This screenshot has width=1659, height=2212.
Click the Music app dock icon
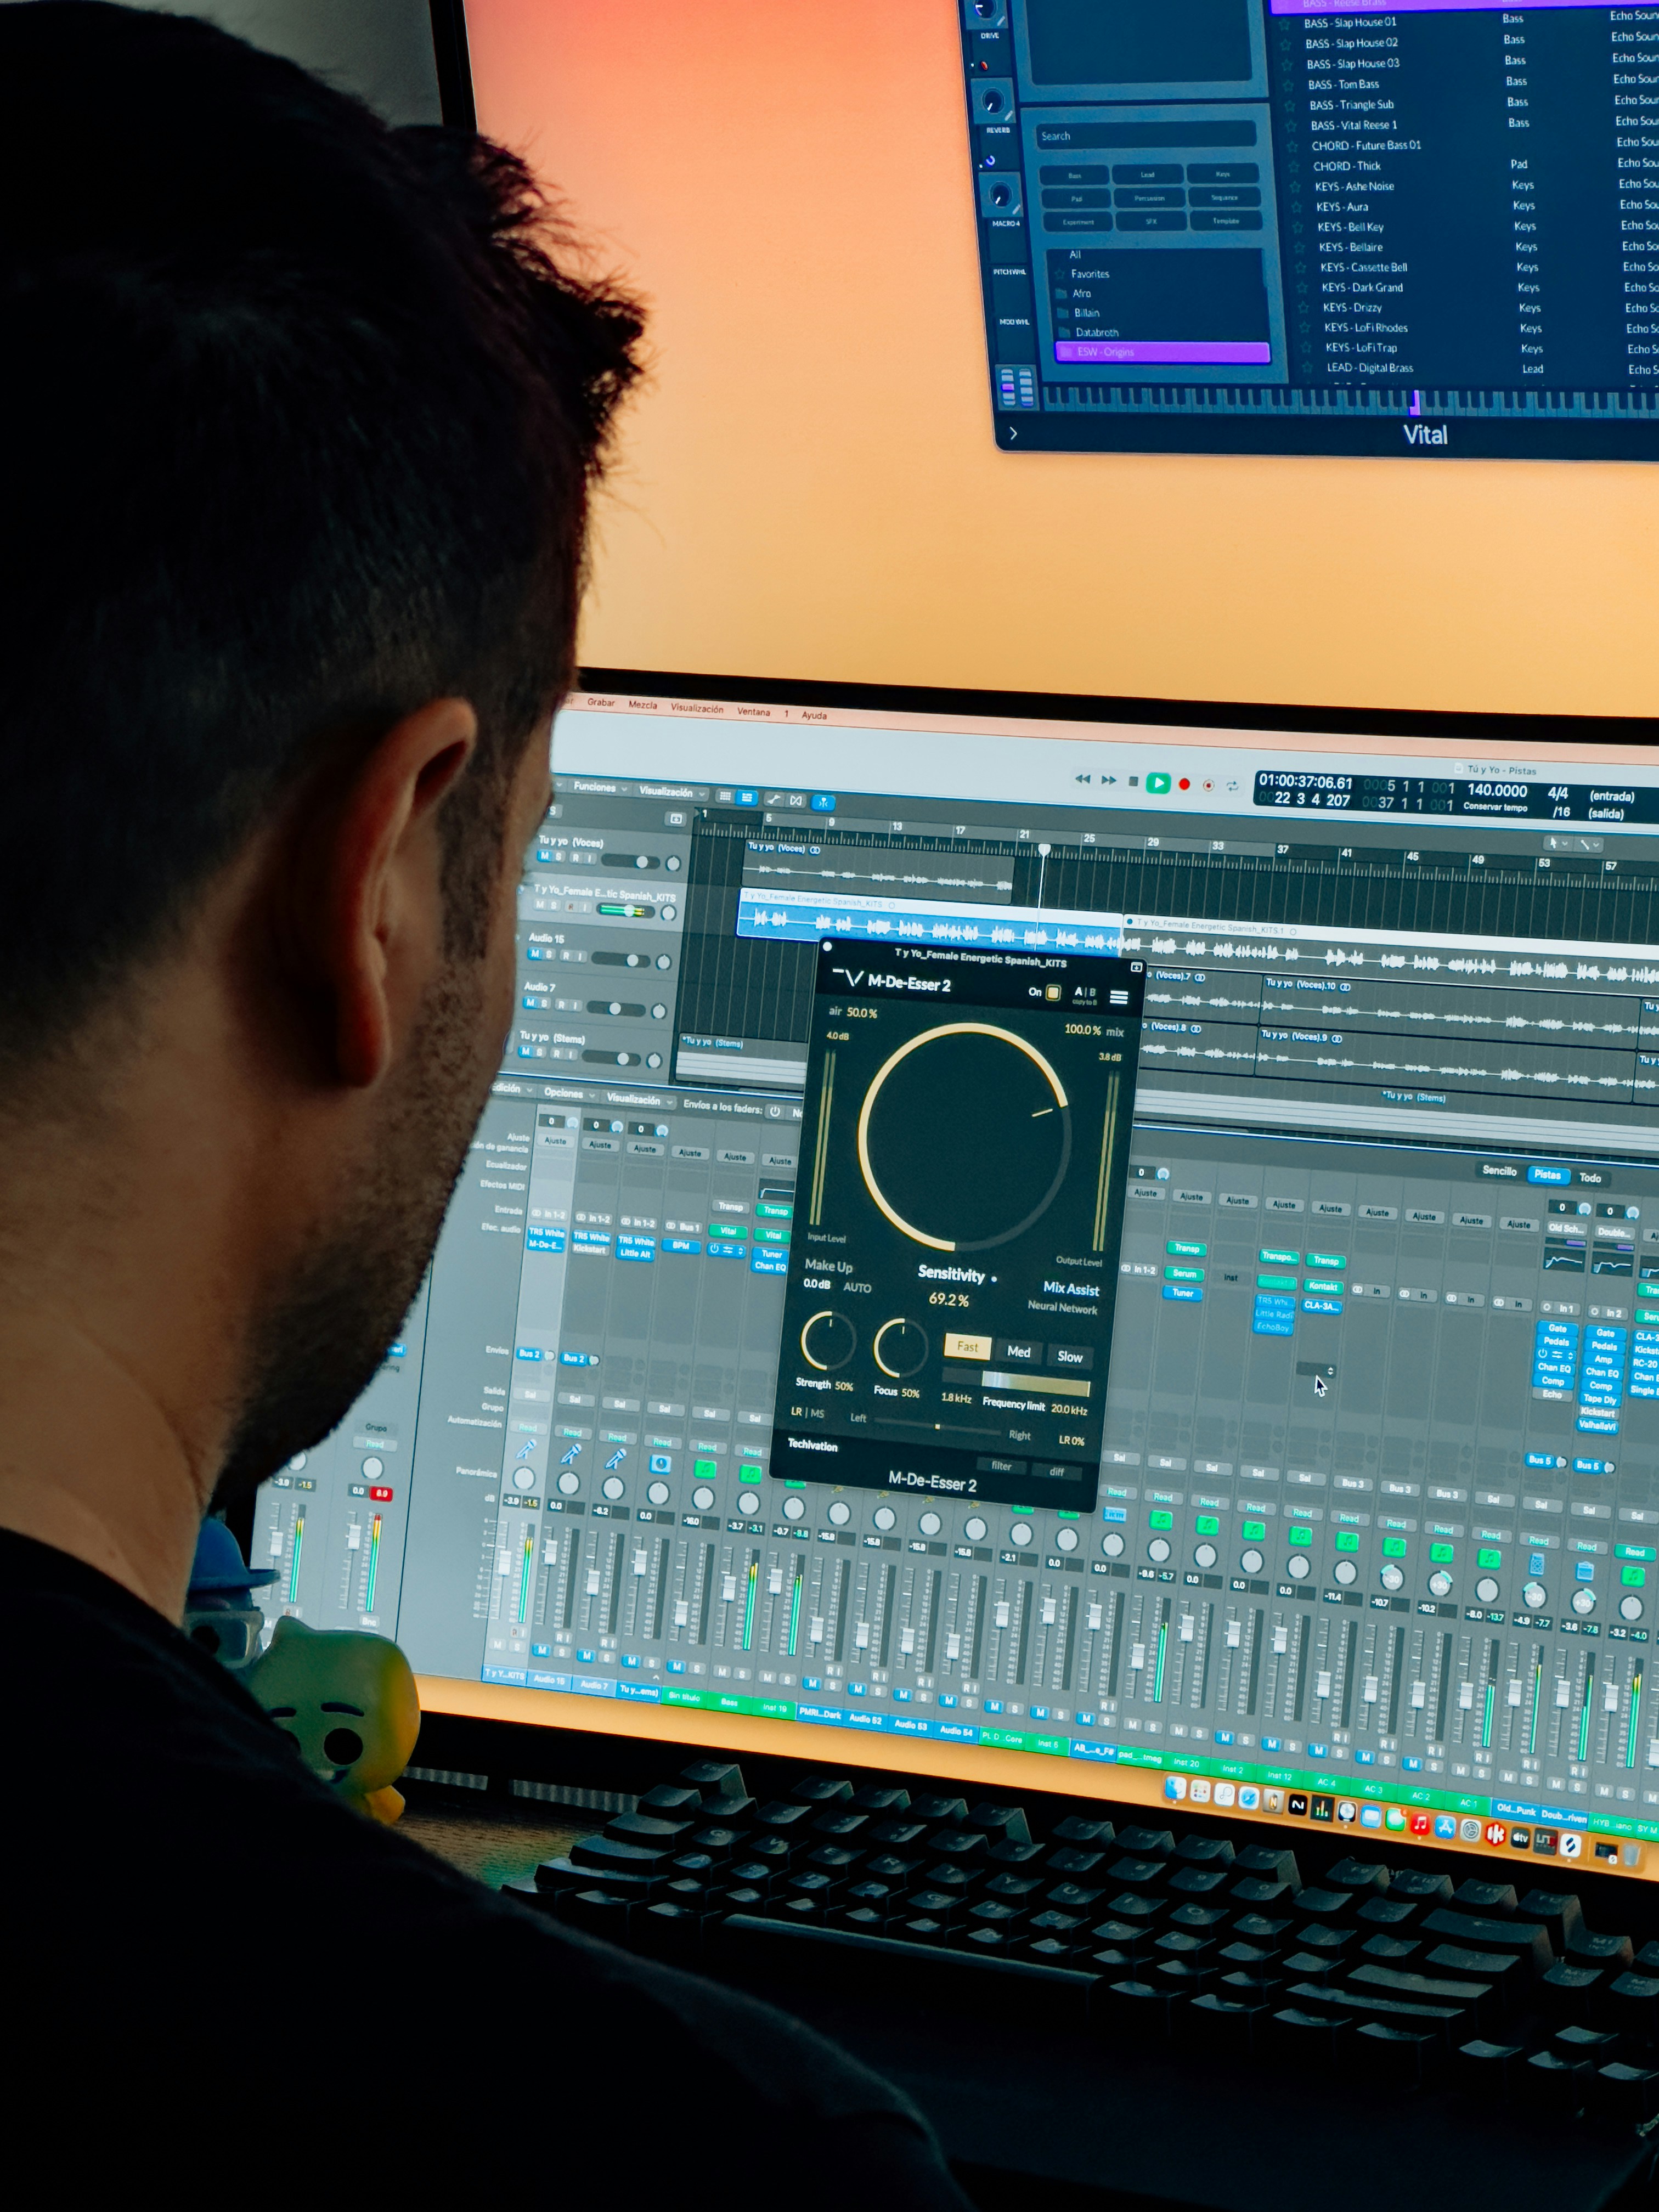1420,1825
